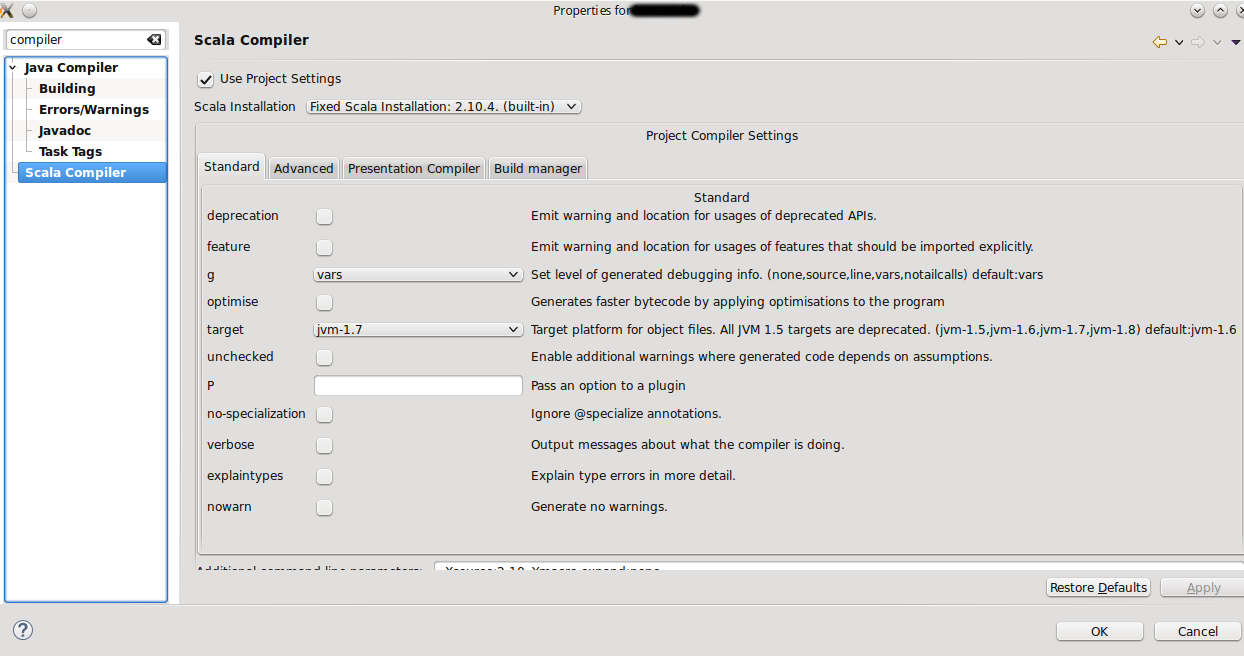Enable the feature warnings checkbox

coord(324,247)
